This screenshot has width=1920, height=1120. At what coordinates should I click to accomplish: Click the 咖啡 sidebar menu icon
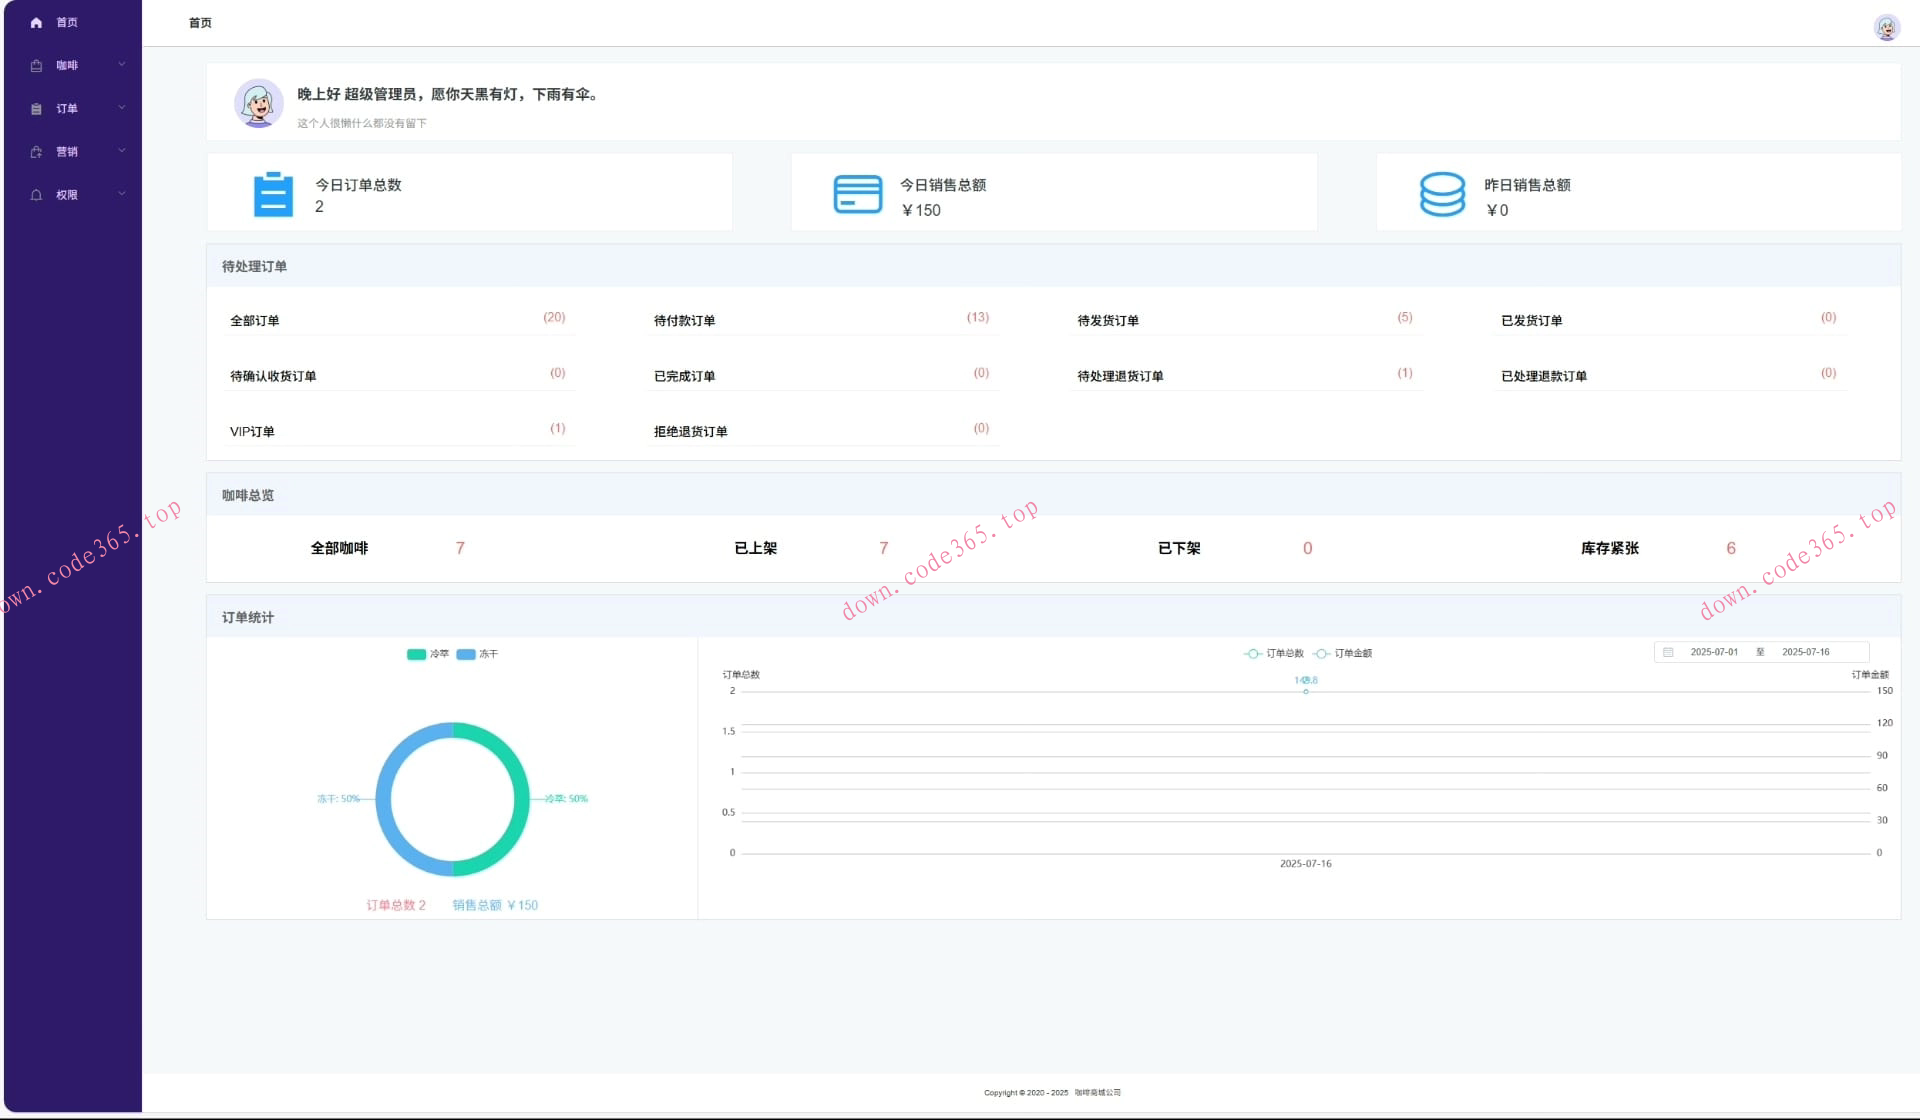[36, 66]
